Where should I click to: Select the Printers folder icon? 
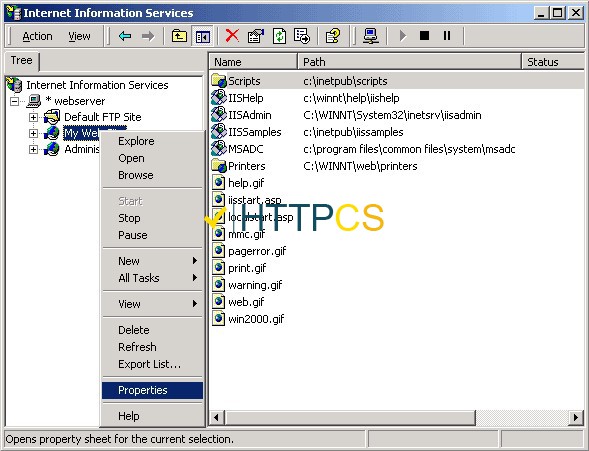(x=219, y=166)
